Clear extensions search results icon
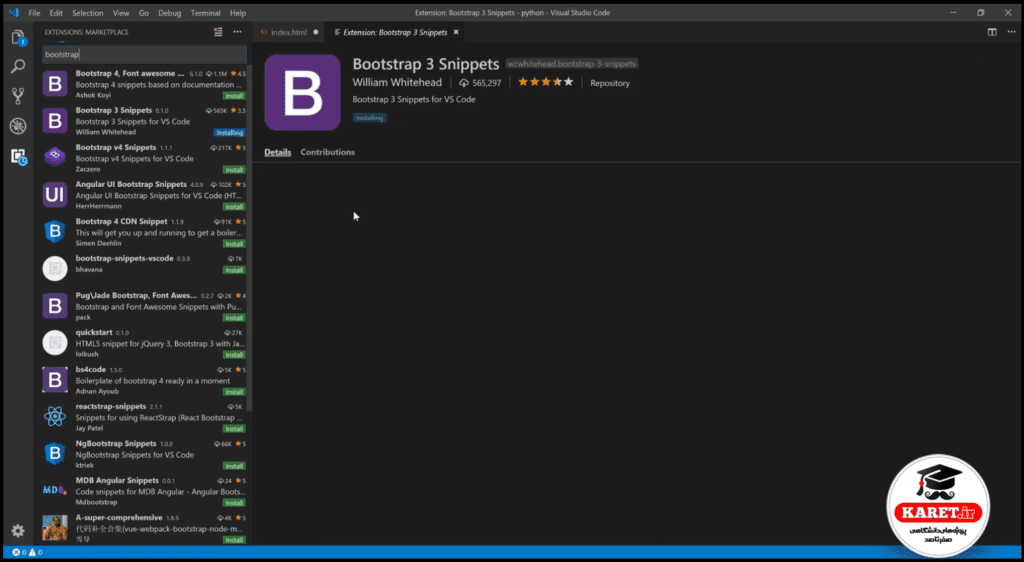The height and width of the screenshot is (562, 1024). [x=218, y=32]
